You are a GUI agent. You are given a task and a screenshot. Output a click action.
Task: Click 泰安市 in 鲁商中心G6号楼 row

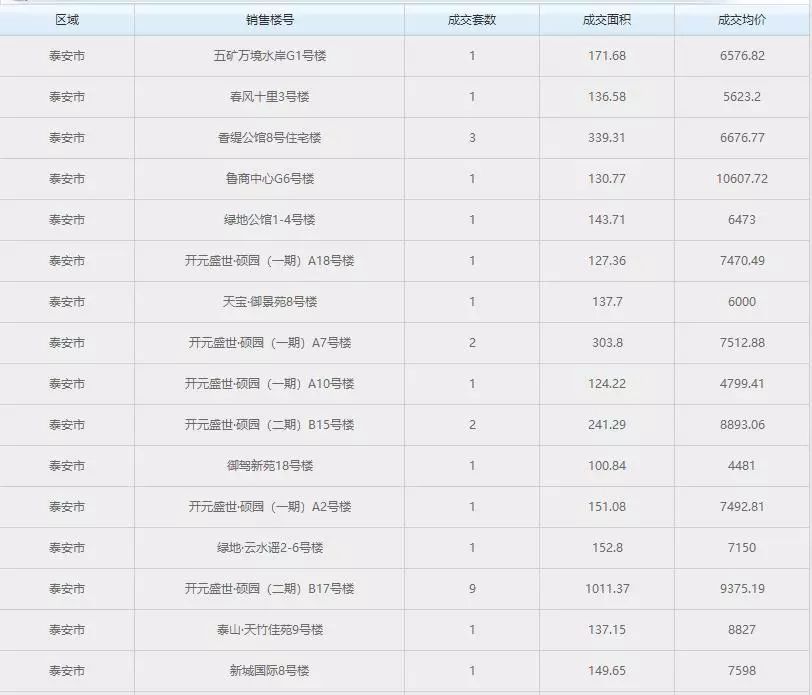point(67,179)
